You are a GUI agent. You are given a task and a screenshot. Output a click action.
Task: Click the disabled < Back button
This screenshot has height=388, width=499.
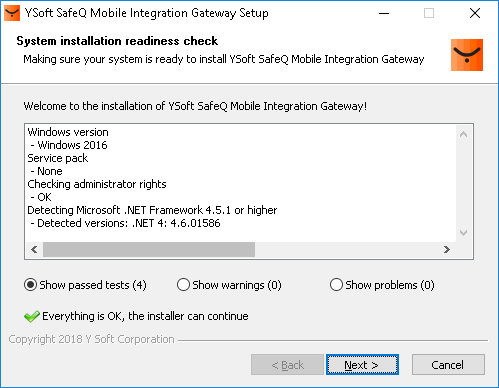287,365
